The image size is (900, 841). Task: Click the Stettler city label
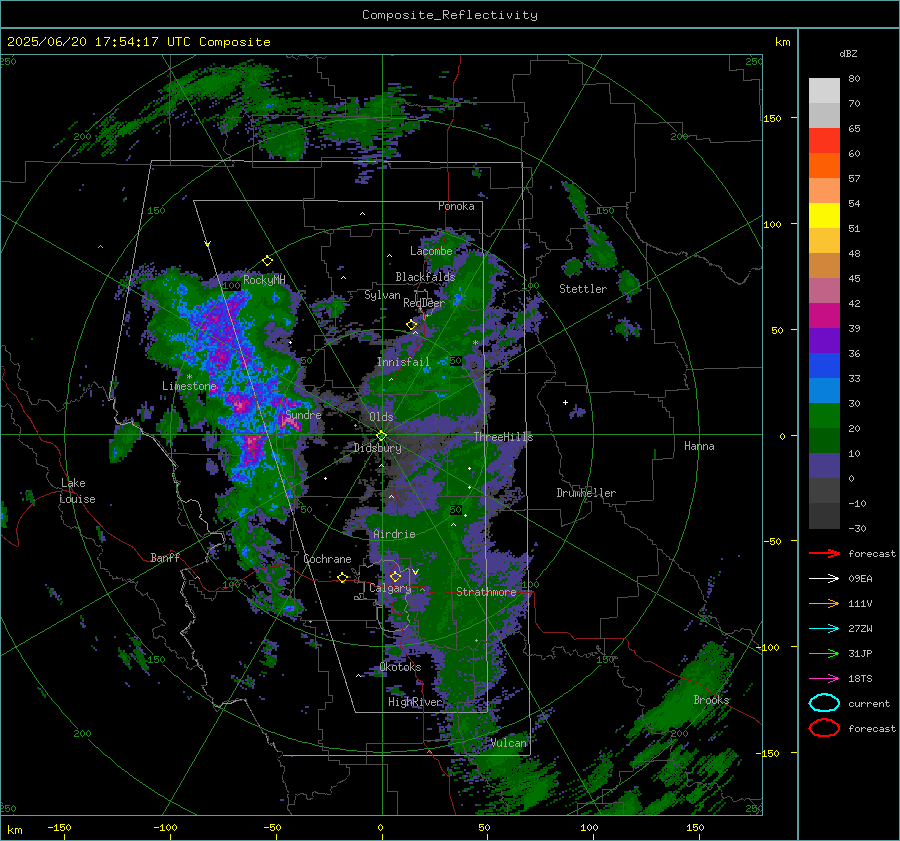coord(583,289)
